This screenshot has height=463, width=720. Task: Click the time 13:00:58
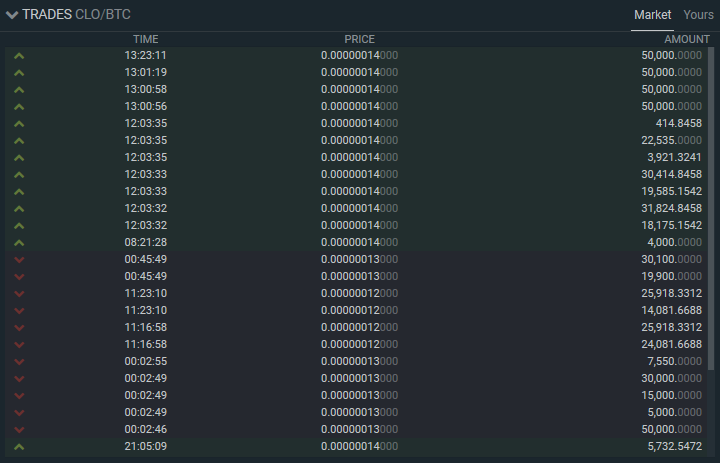(x=146, y=89)
